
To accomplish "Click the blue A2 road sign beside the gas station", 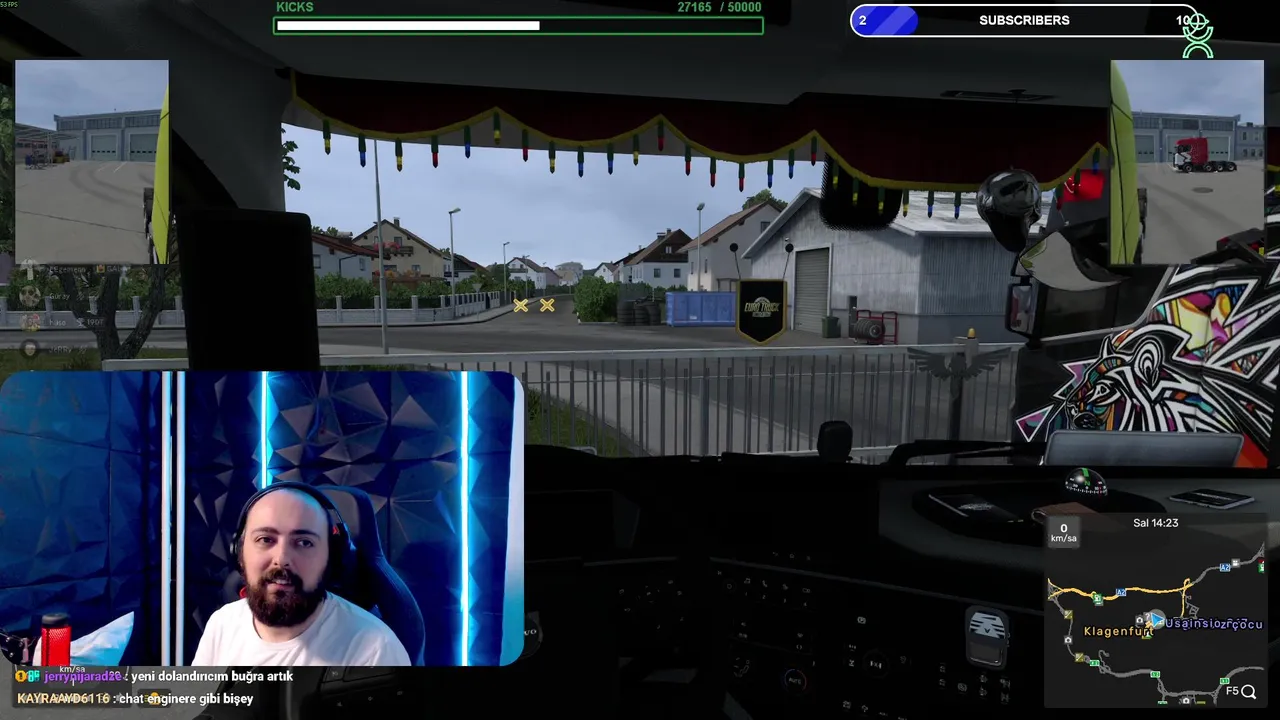I will coord(1121,592).
